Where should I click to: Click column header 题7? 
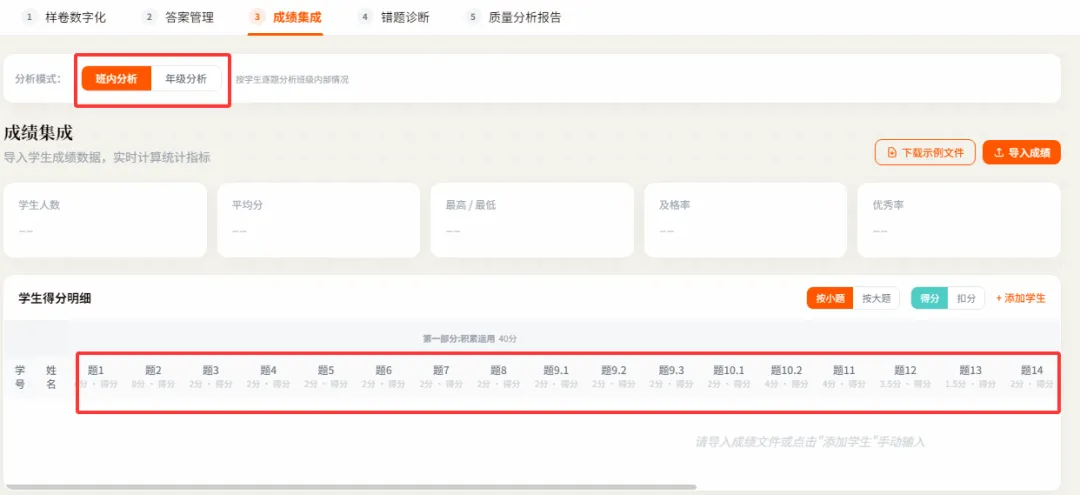(442, 370)
